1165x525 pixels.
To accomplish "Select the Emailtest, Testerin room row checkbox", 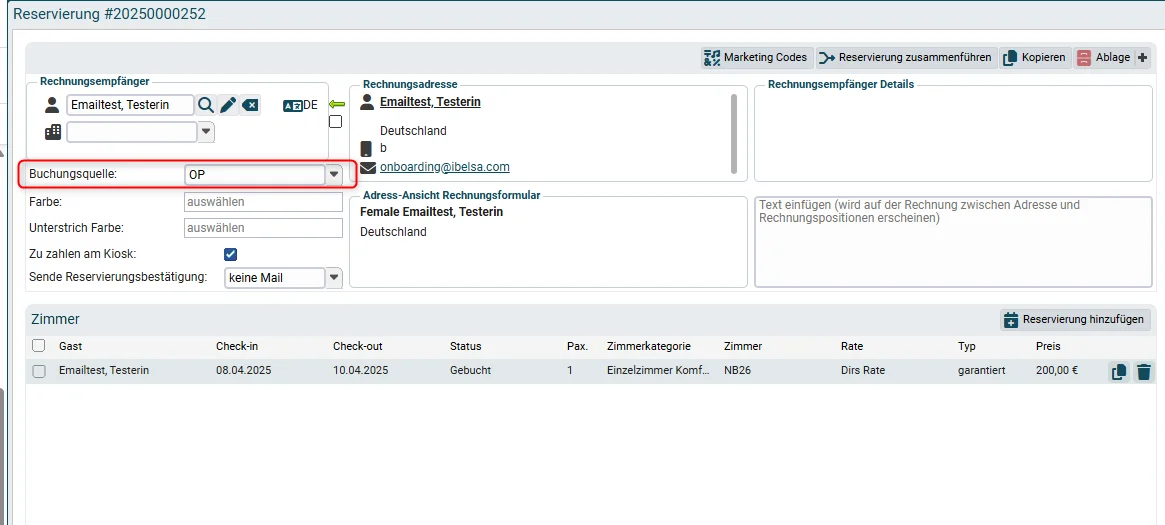I will (x=39, y=371).
